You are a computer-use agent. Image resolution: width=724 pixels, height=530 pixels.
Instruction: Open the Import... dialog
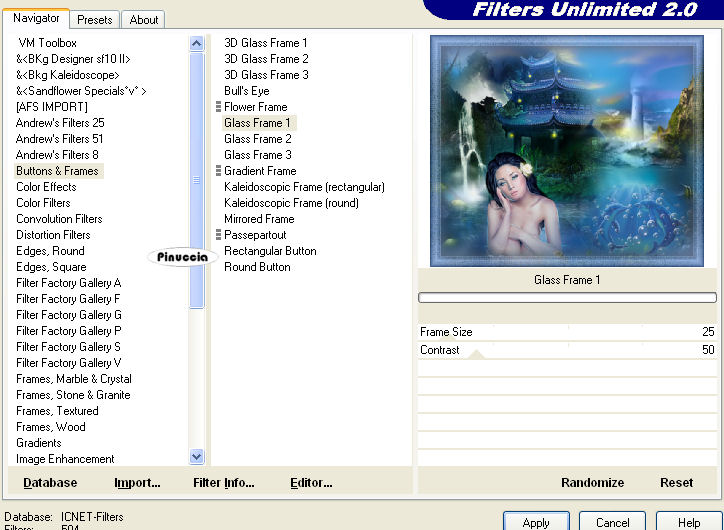tap(137, 482)
